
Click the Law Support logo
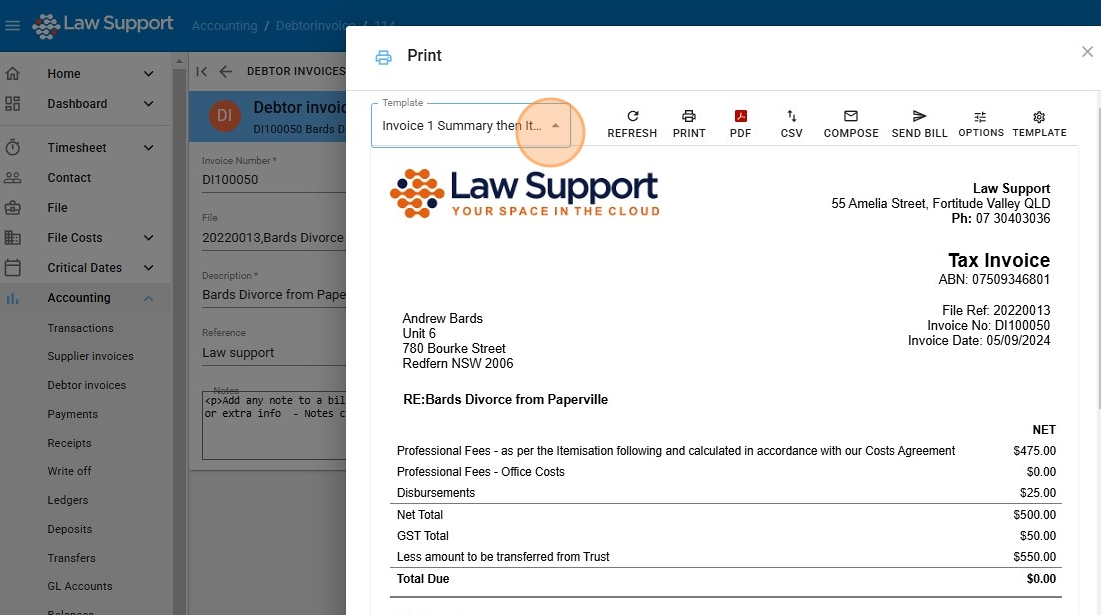[103, 25]
